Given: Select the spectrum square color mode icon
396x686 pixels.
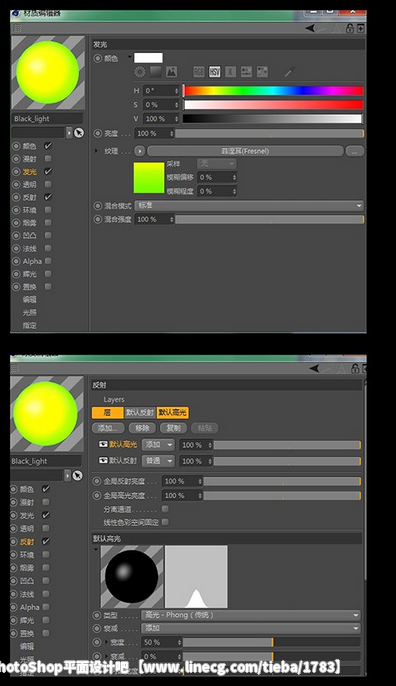Looking at the screenshot, I should click(x=155, y=72).
